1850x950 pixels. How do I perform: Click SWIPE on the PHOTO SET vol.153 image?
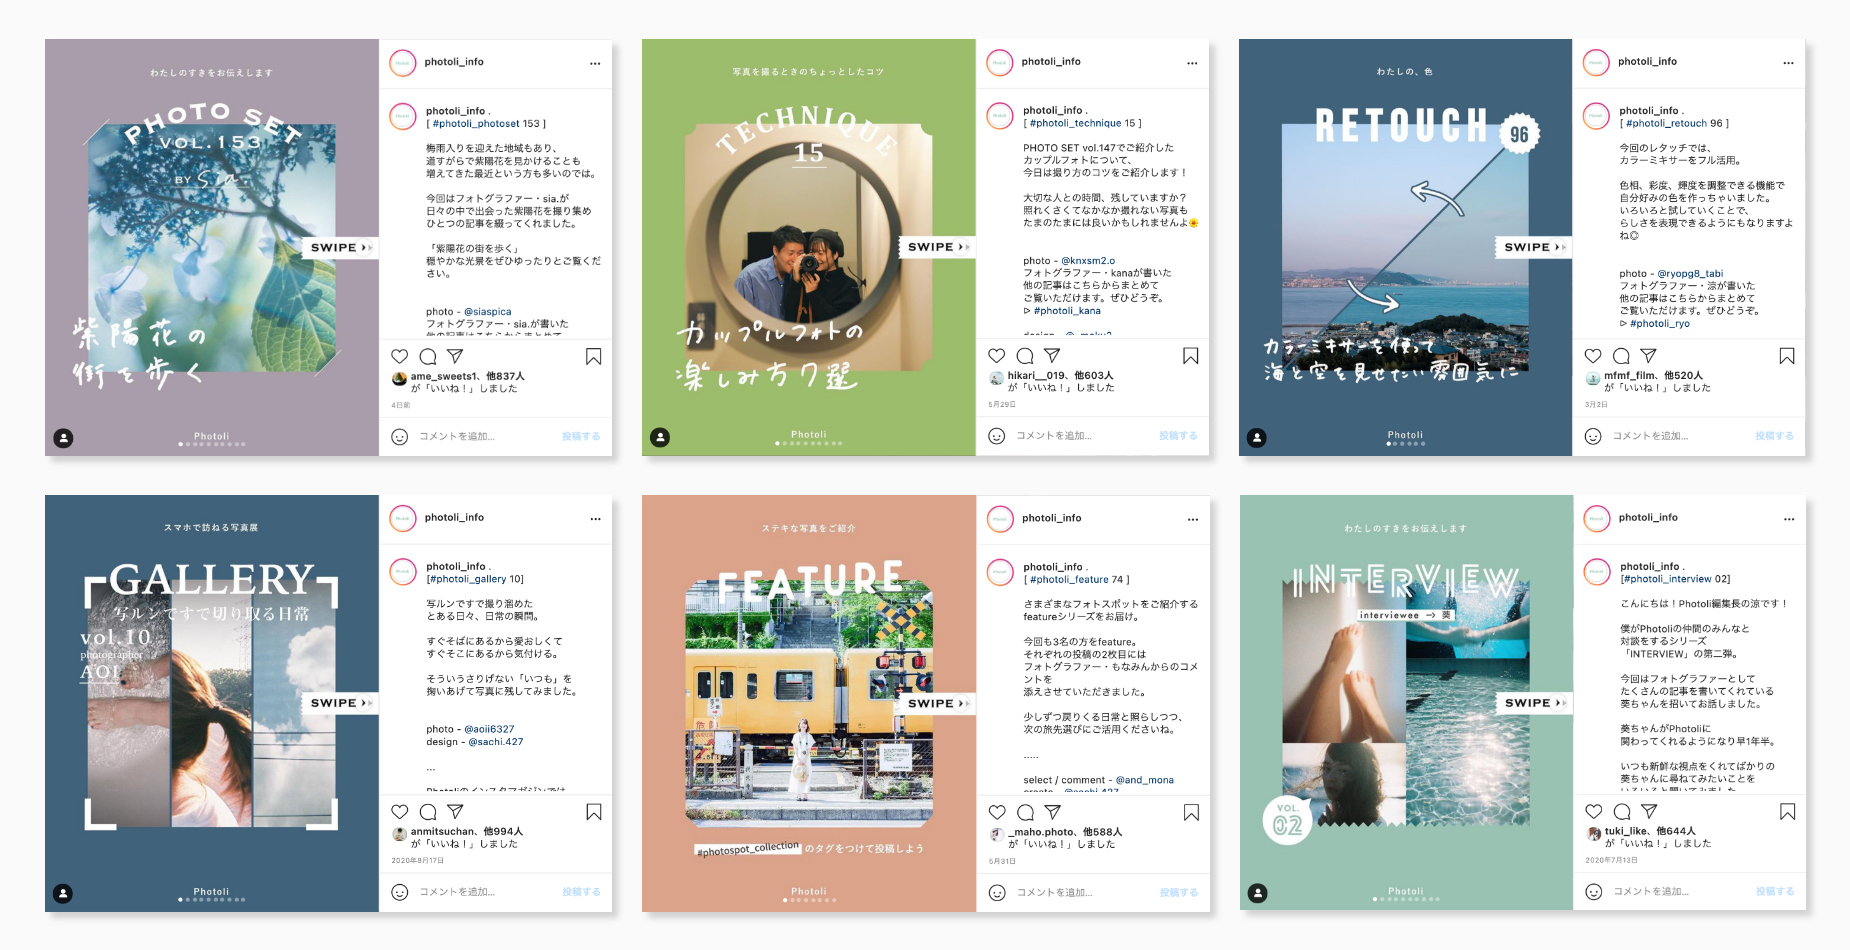tap(341, 247)
